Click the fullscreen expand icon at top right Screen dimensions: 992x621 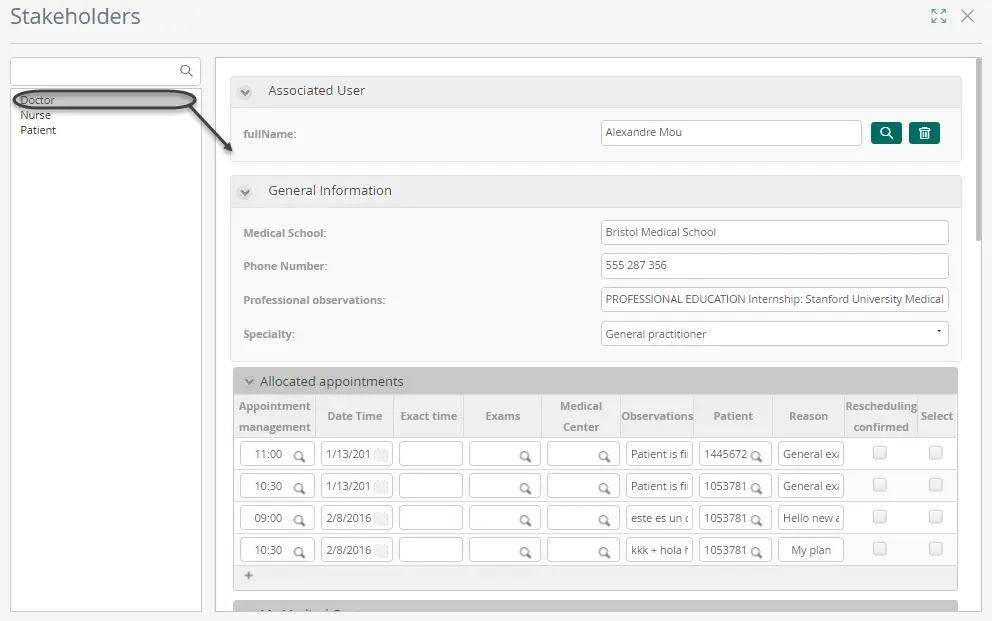[x=939, y=16]
